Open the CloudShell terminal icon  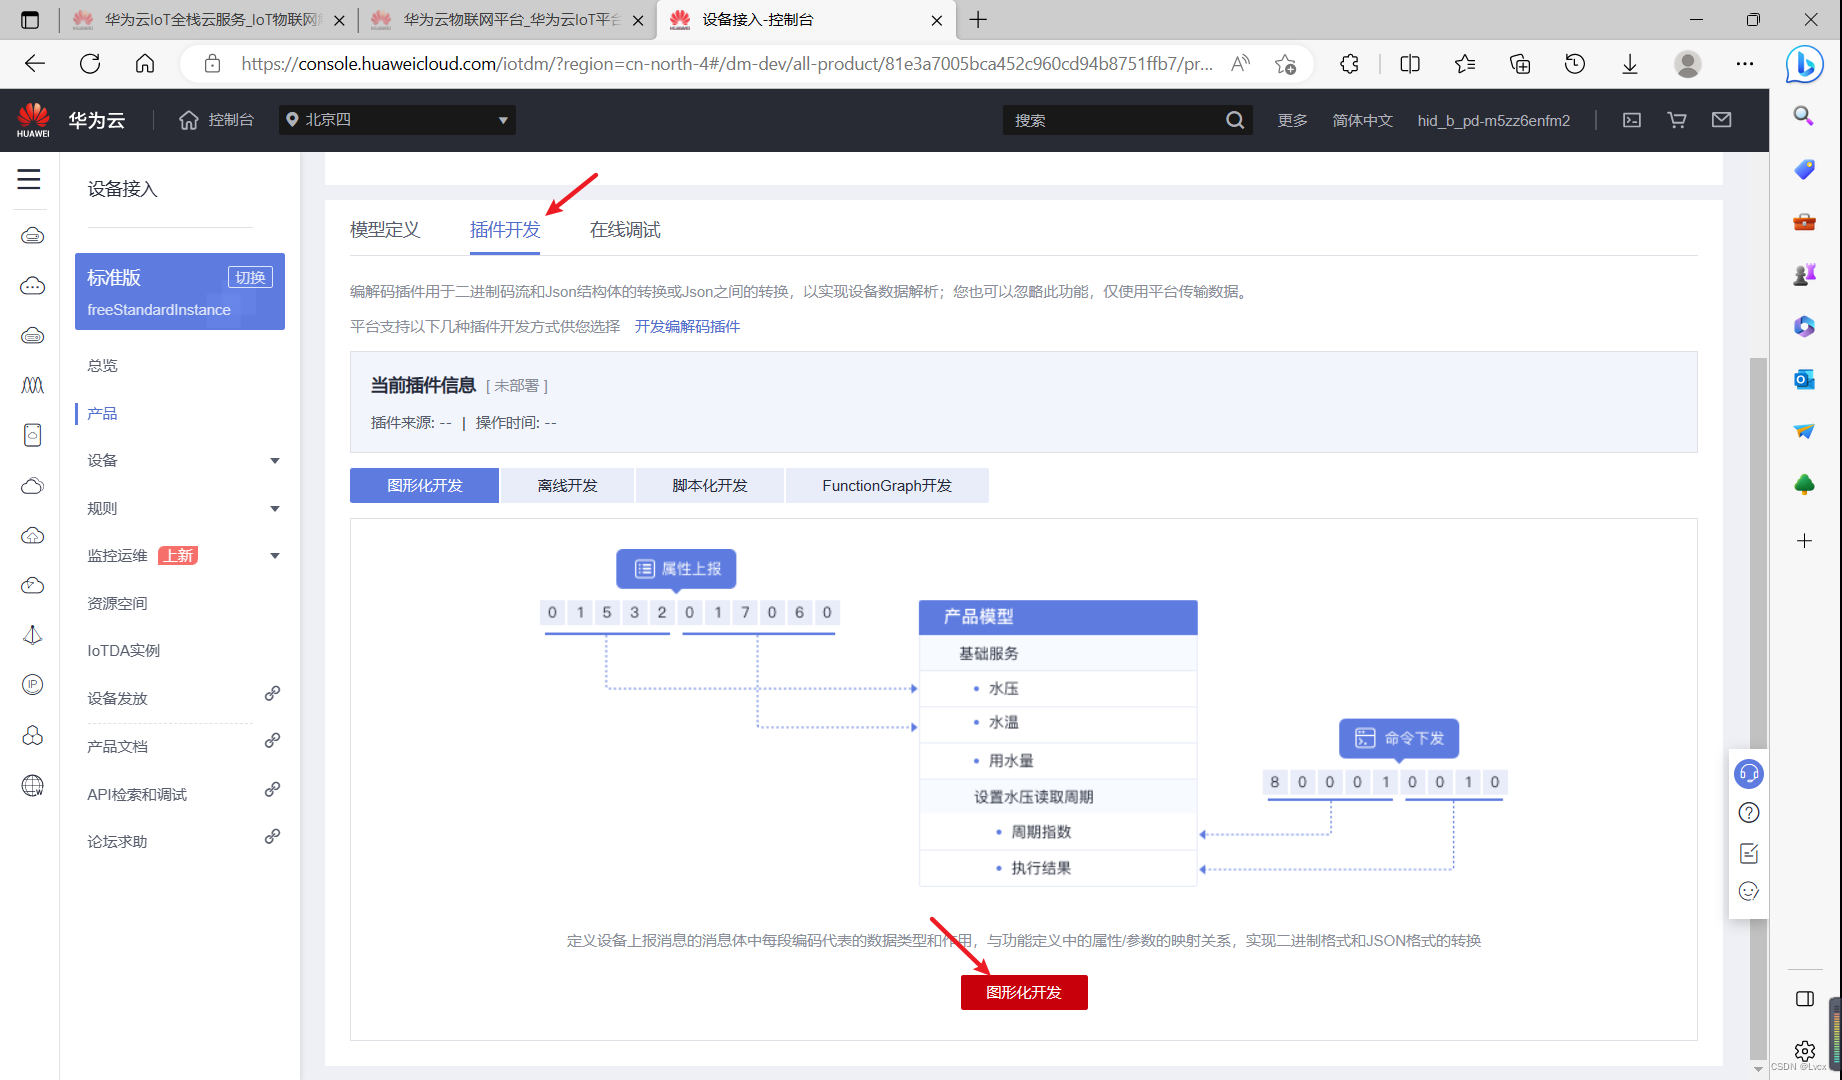coord(1632,120)
